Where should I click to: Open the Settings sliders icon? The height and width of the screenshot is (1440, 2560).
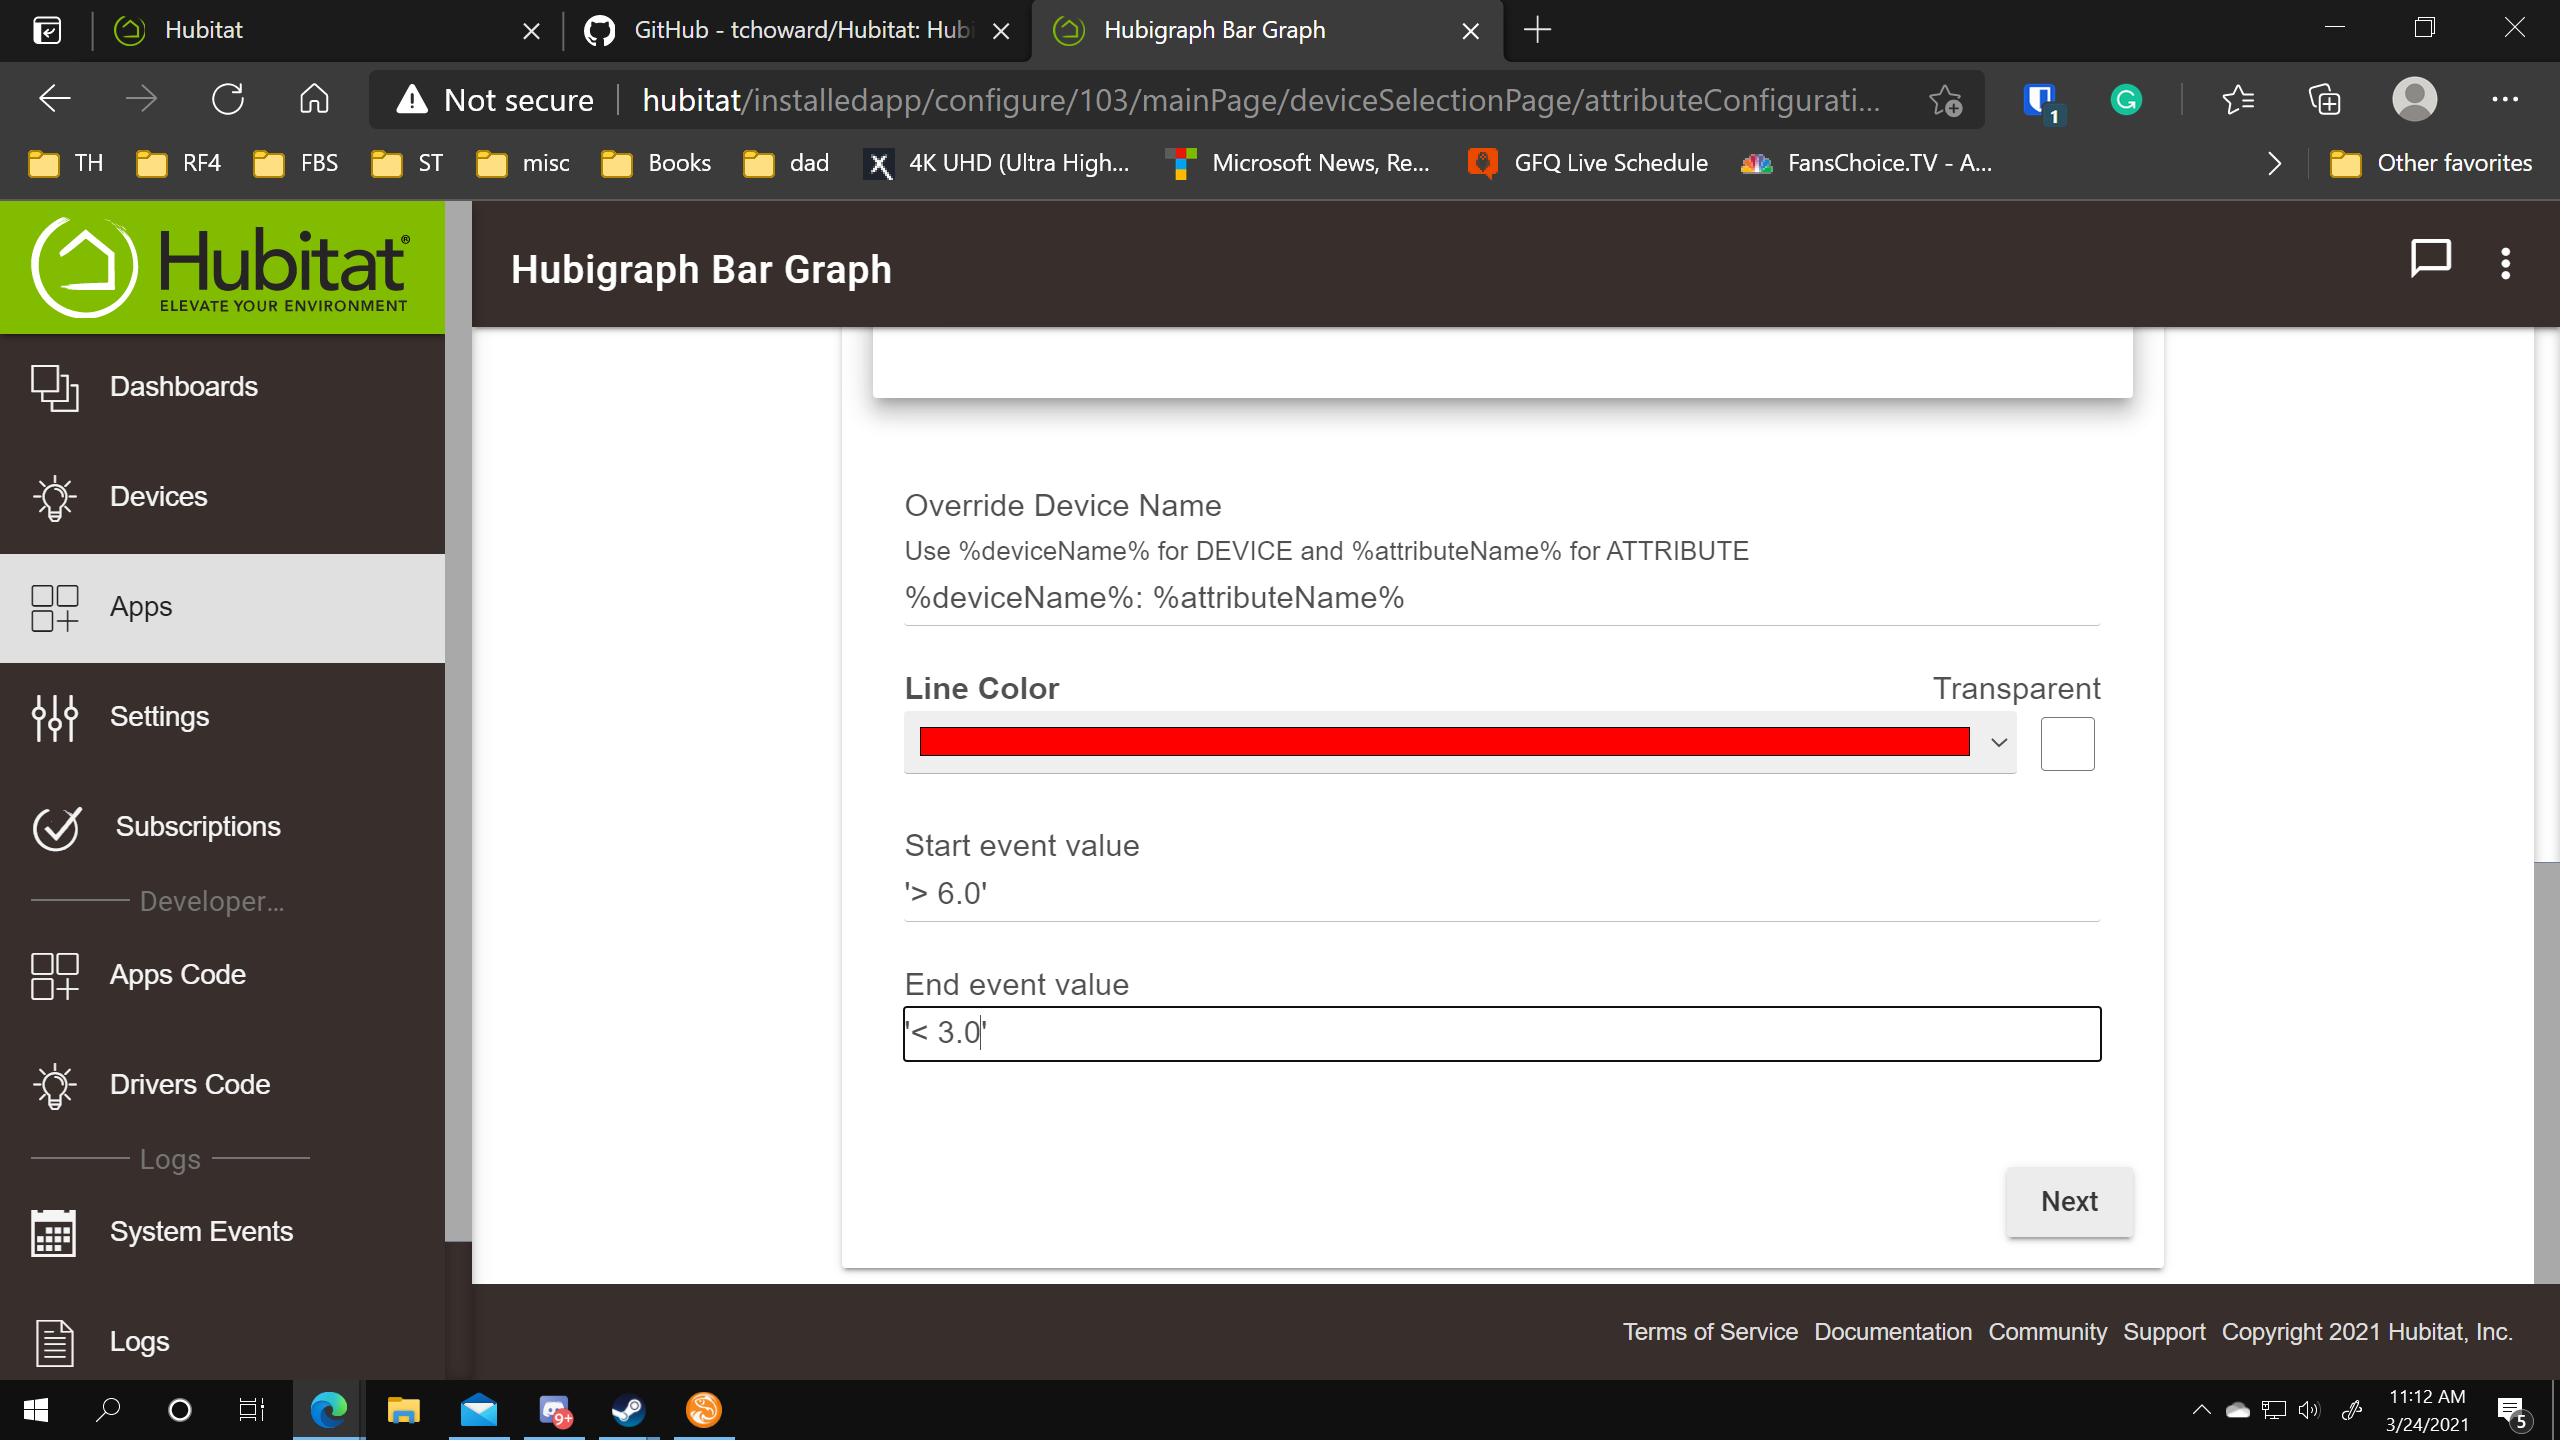(x=54, y=717)
